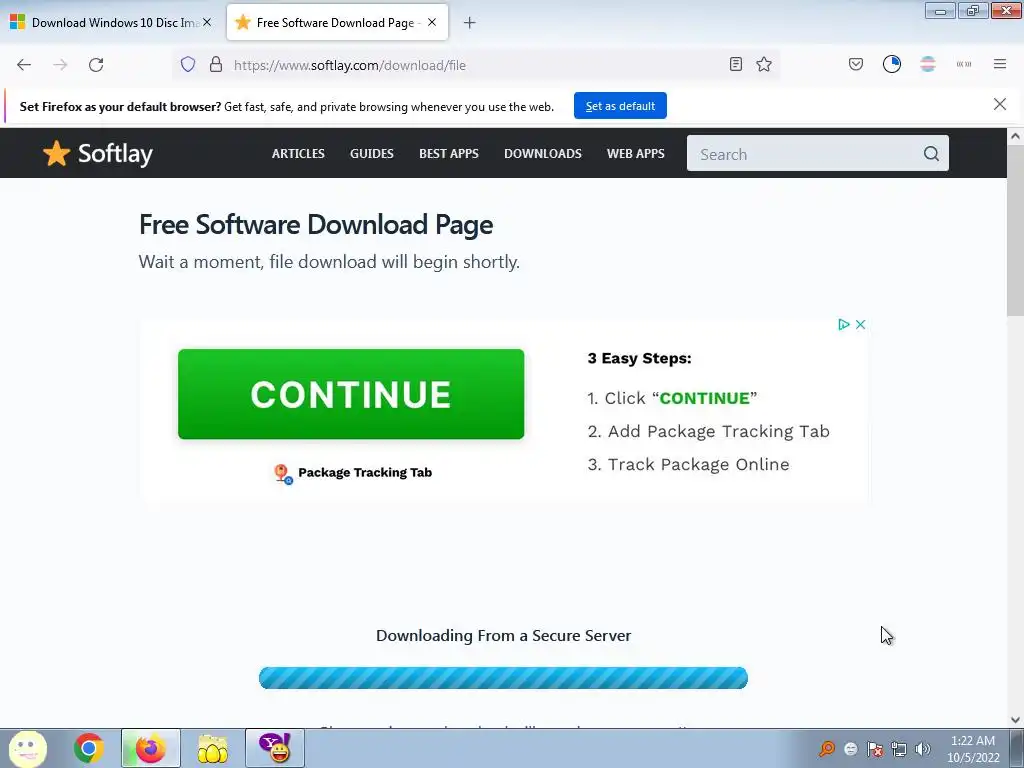Image resolution: width=1024 pixels, height=768 pixels.
Task: Switch to Download Windows 10 Disc Image tab
Action: (111, 22)
